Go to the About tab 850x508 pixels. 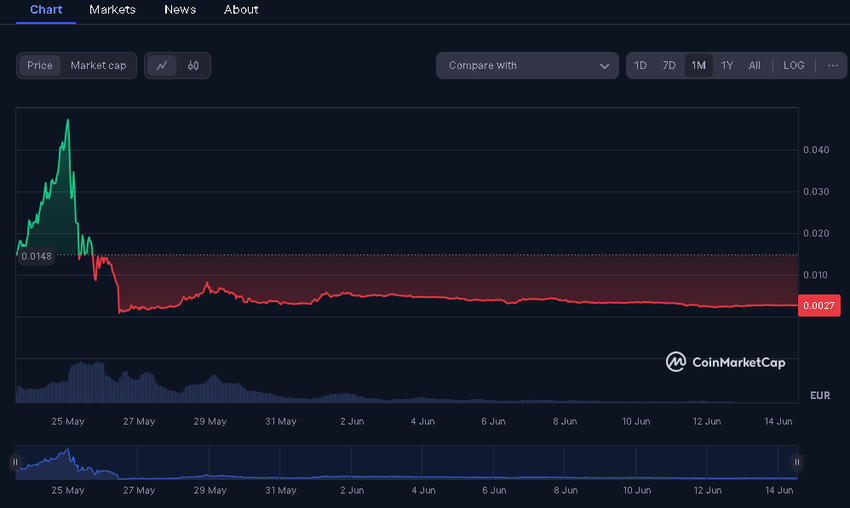tap(241, 10)
